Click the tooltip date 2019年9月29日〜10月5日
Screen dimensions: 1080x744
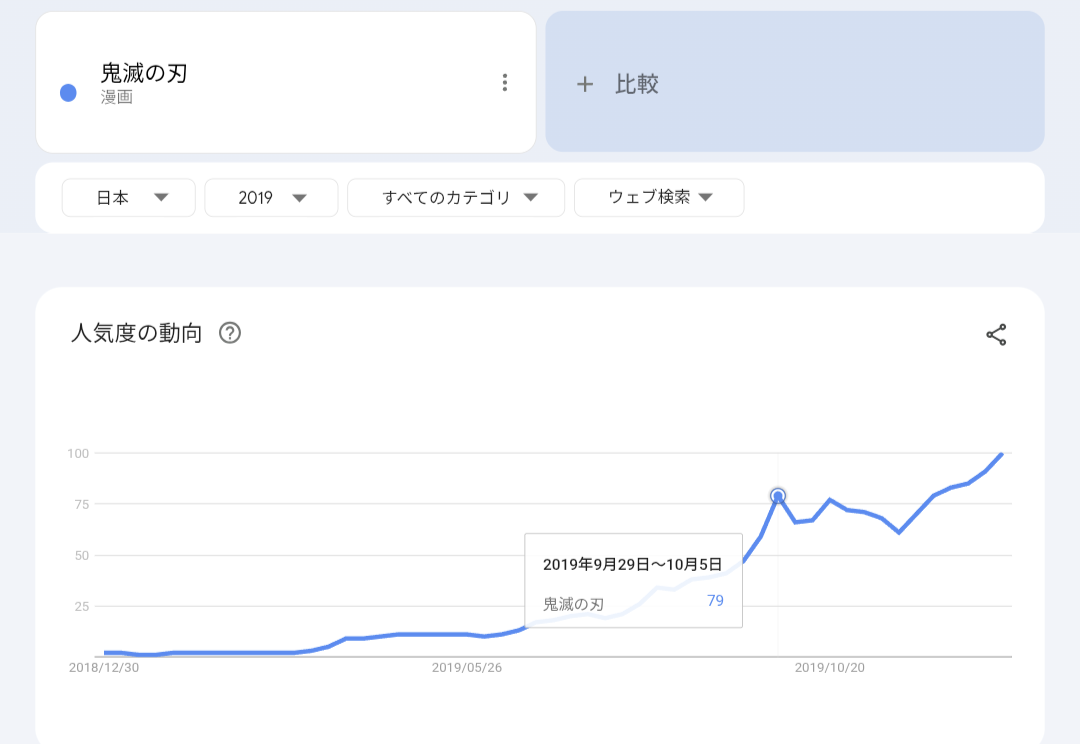632,565
